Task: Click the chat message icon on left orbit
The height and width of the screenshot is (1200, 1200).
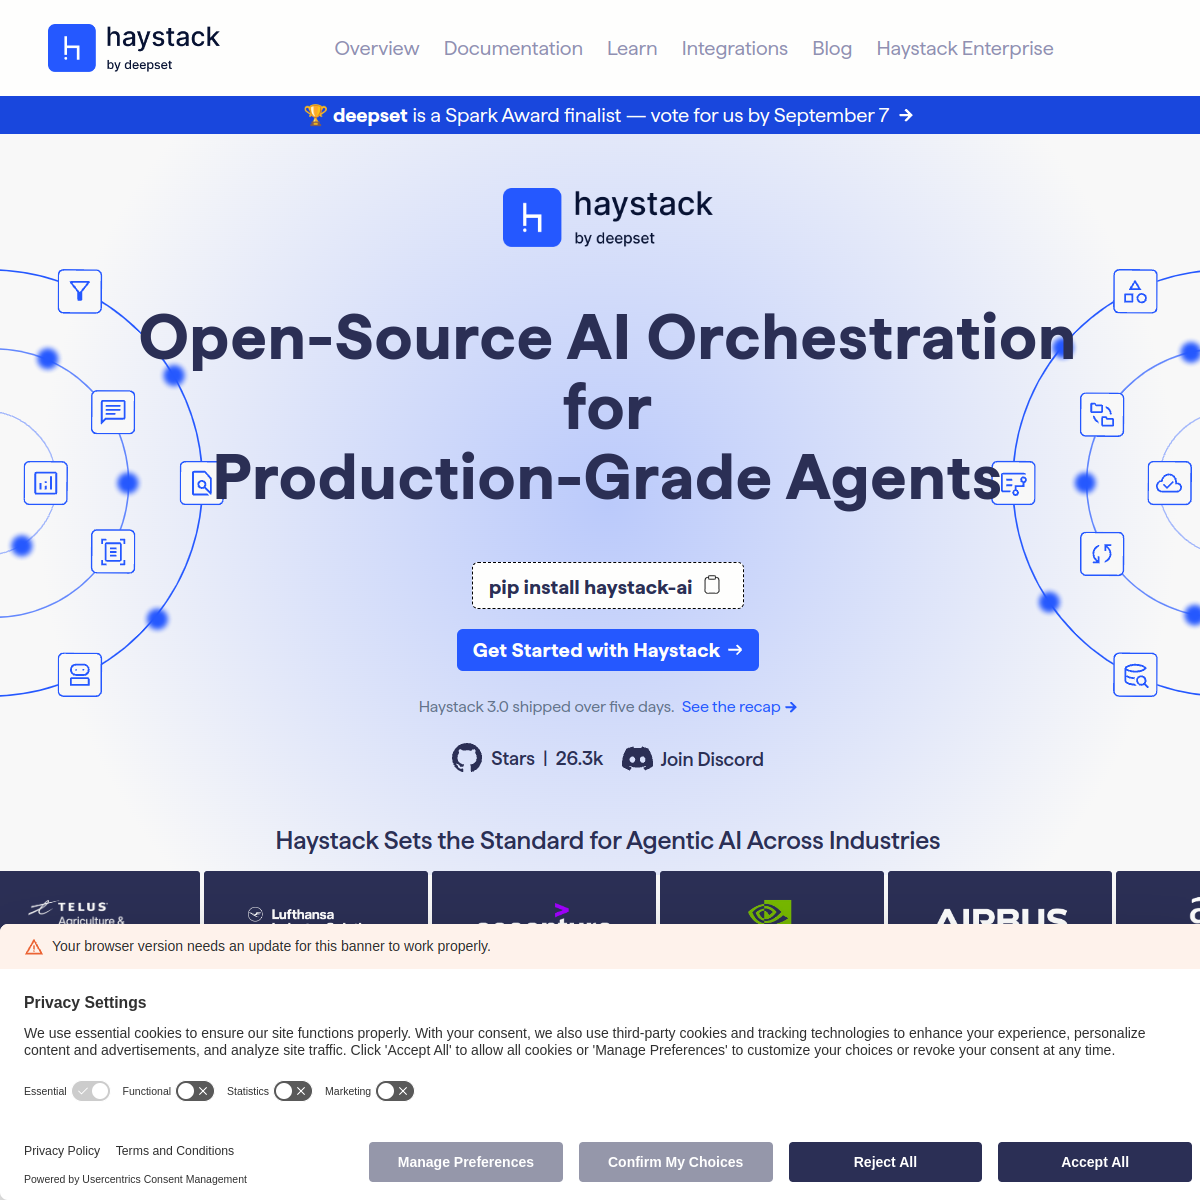Action: tap(113, 412)
